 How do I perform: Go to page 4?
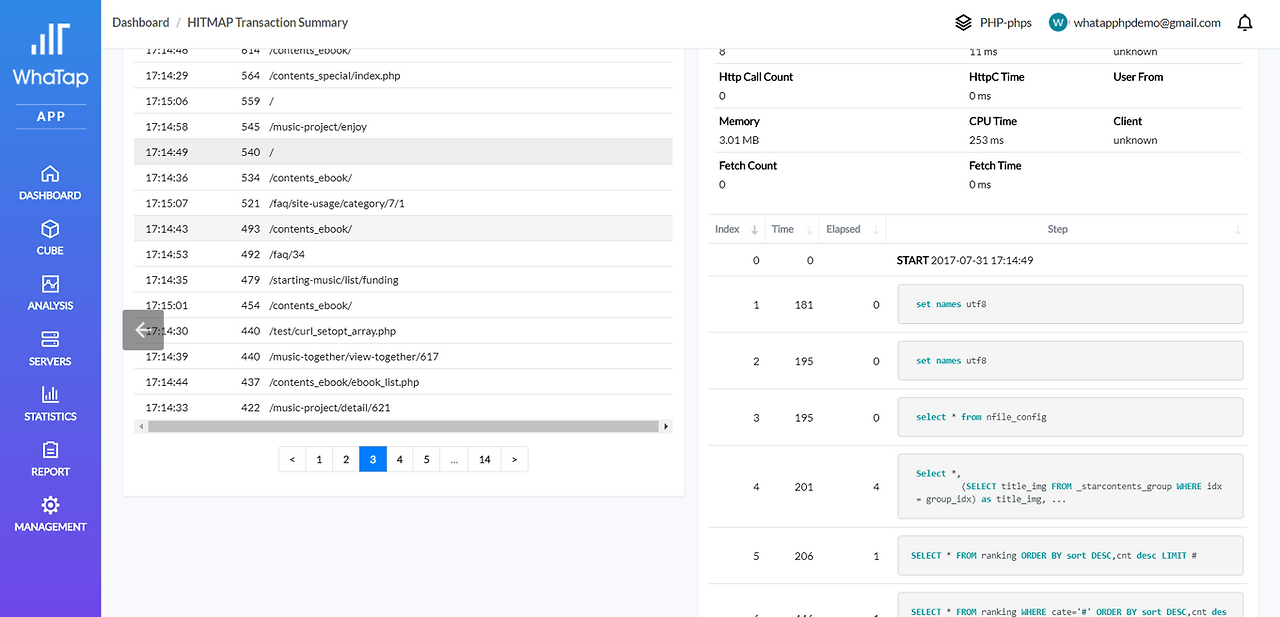[x=400, y=459]
